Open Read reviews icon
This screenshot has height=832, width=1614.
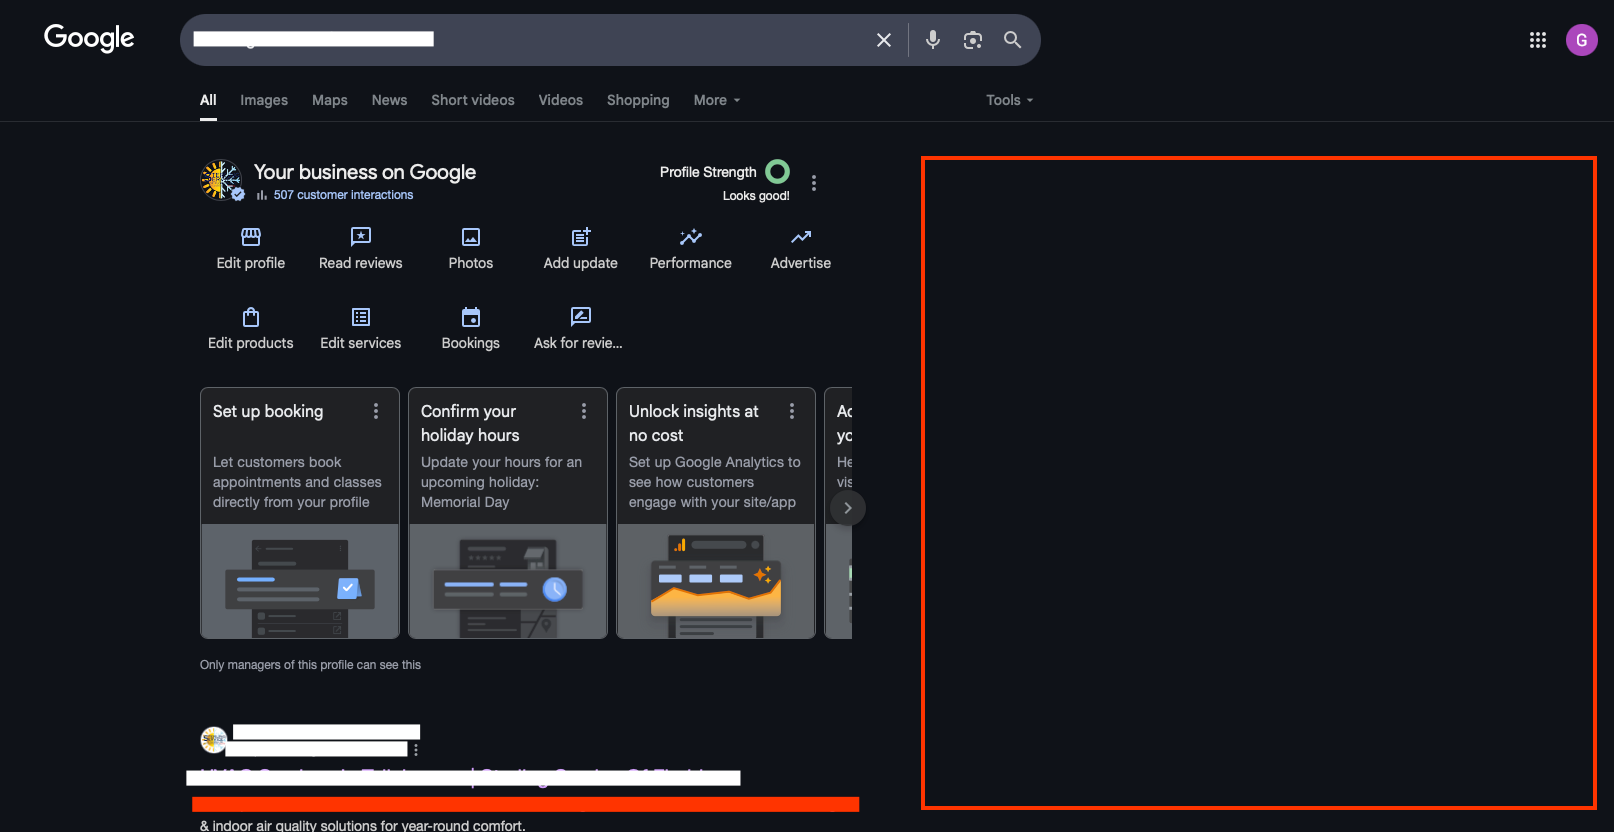[x=361, y=237]
